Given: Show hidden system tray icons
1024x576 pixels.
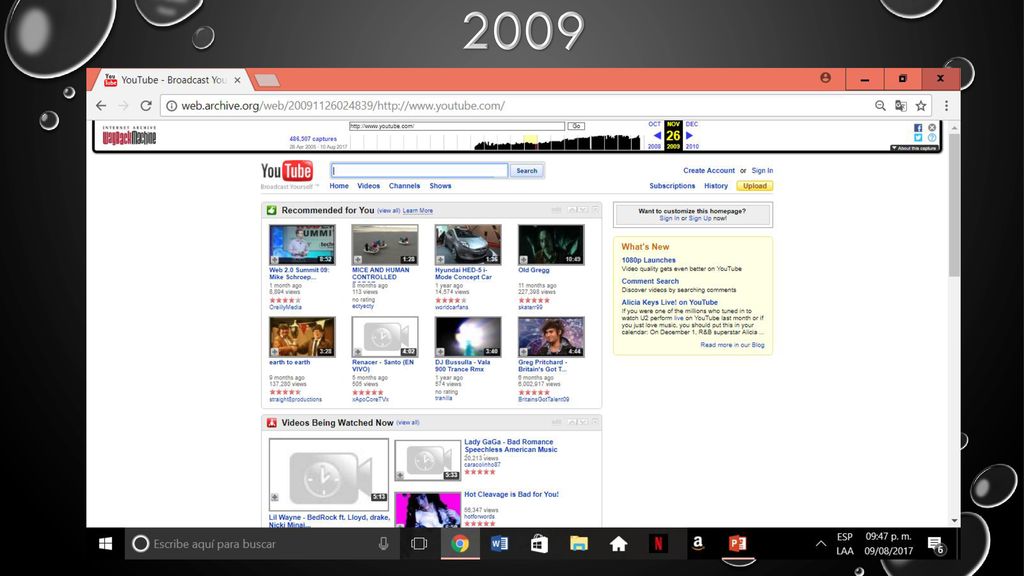Looking at the screenshot, I should pyautogui.click(x=821, y=543).
